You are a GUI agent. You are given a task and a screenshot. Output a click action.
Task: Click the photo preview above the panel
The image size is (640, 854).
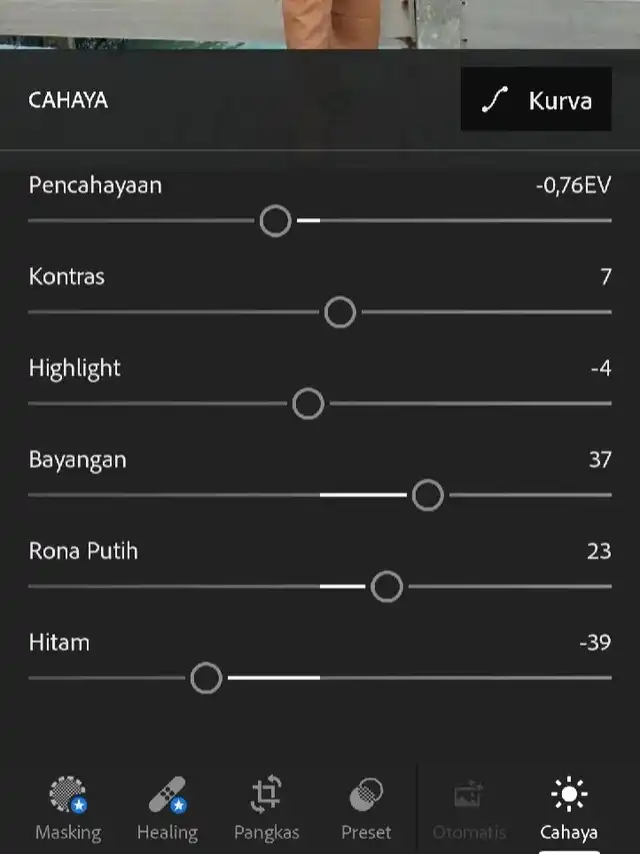coord(320,24)
